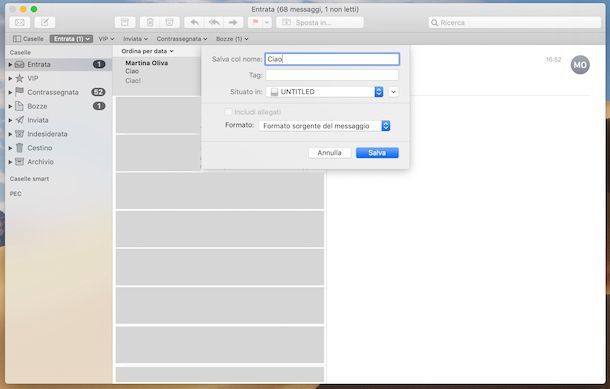Open the flag color dropdown arrow
The height and width of the screenshot is (389, 610).
267,23
